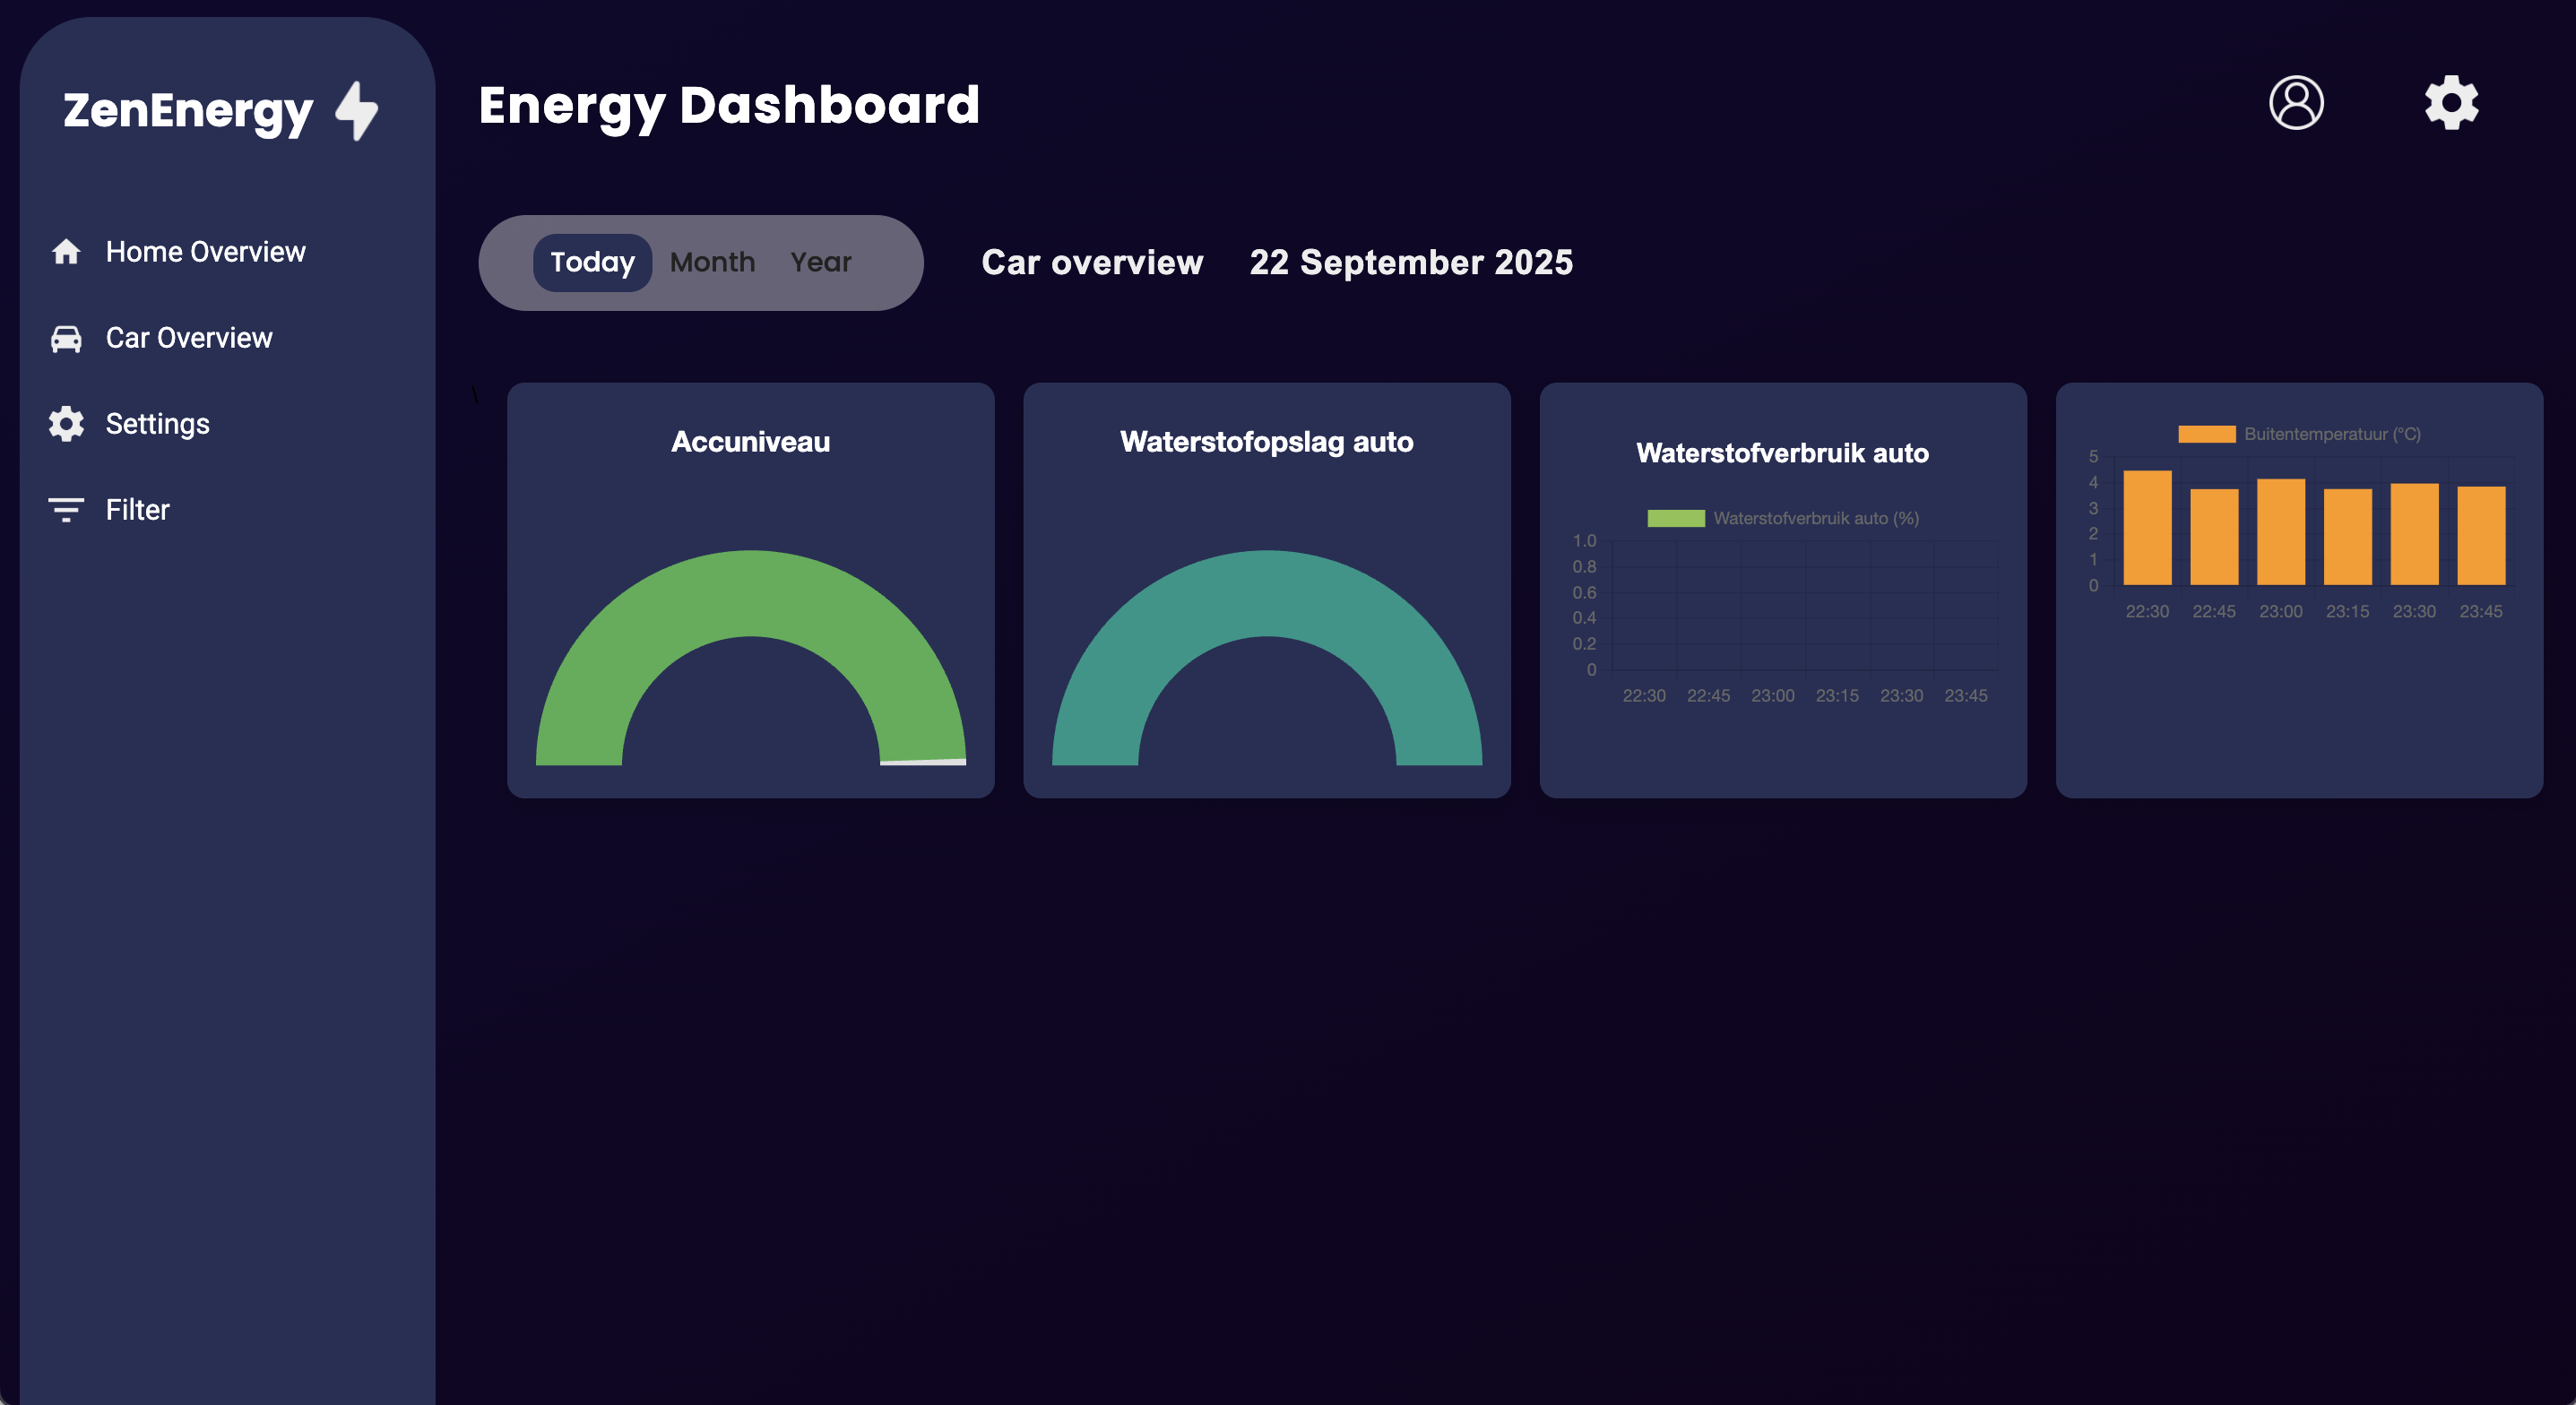Click the green Accuniveau gauge arc

tap(750, 592)
